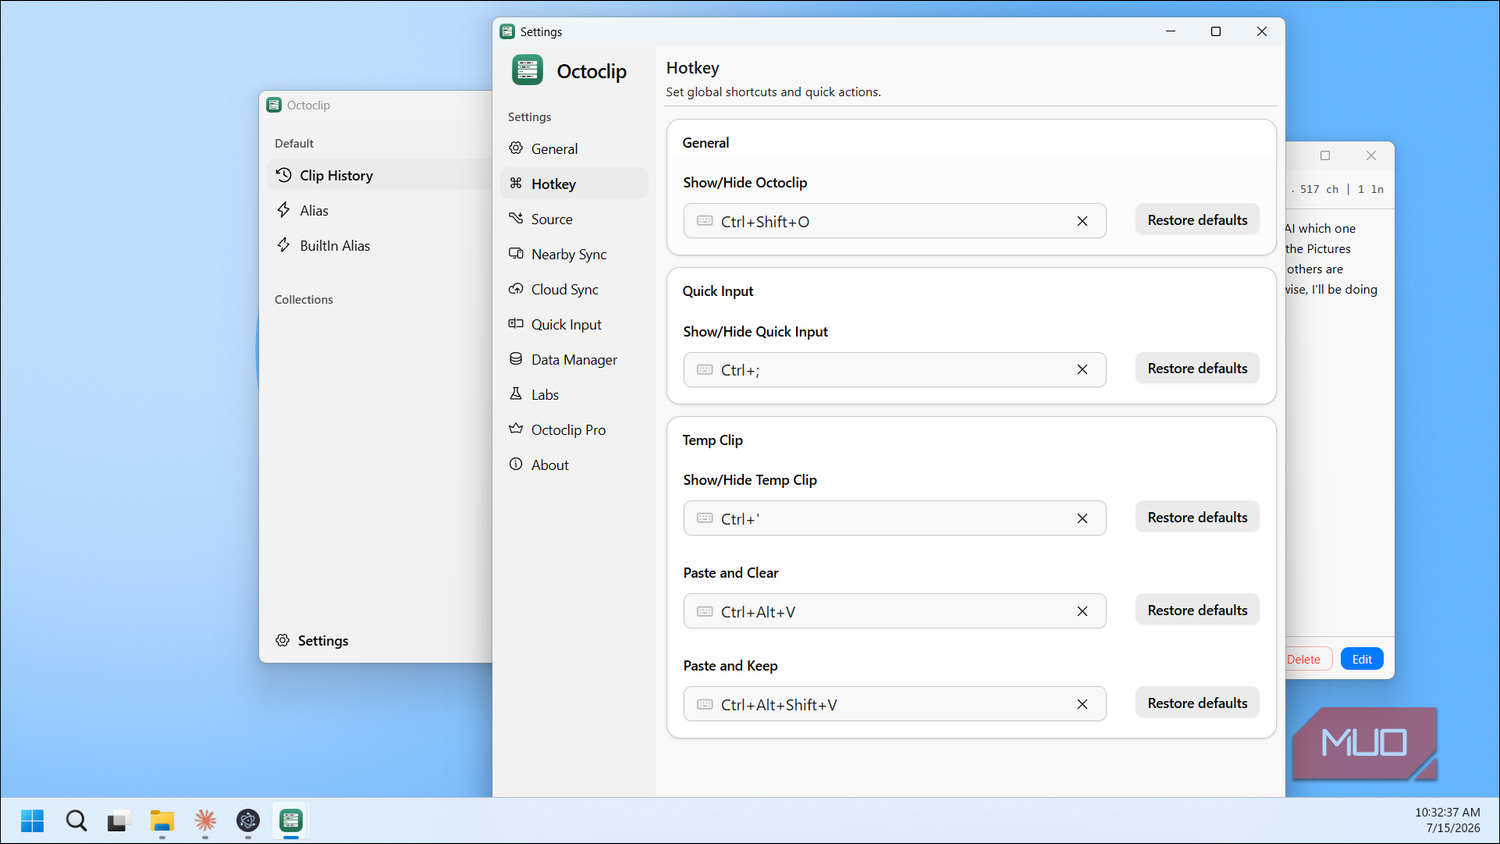Open the General settings page
This screenshot has height=844, width=1500.
pyautogui.click(x=574, y=148)
